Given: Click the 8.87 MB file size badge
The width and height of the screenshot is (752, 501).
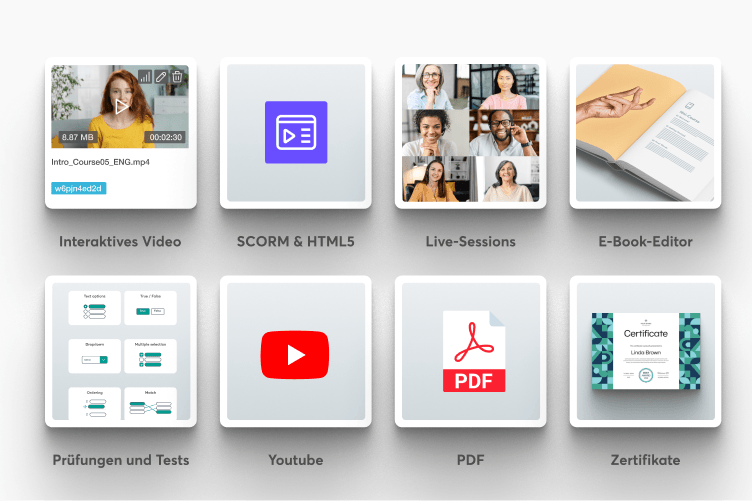Looking at the screenshot, I should [78, 137].
